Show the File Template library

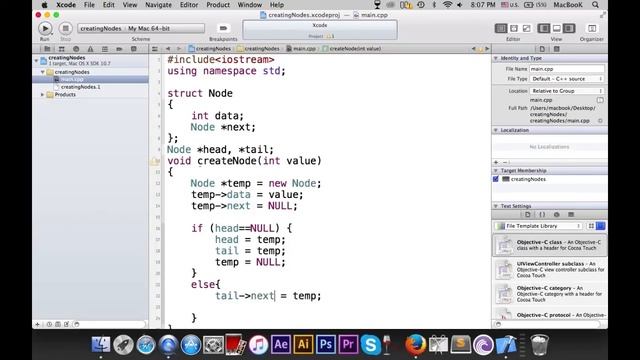528,215
